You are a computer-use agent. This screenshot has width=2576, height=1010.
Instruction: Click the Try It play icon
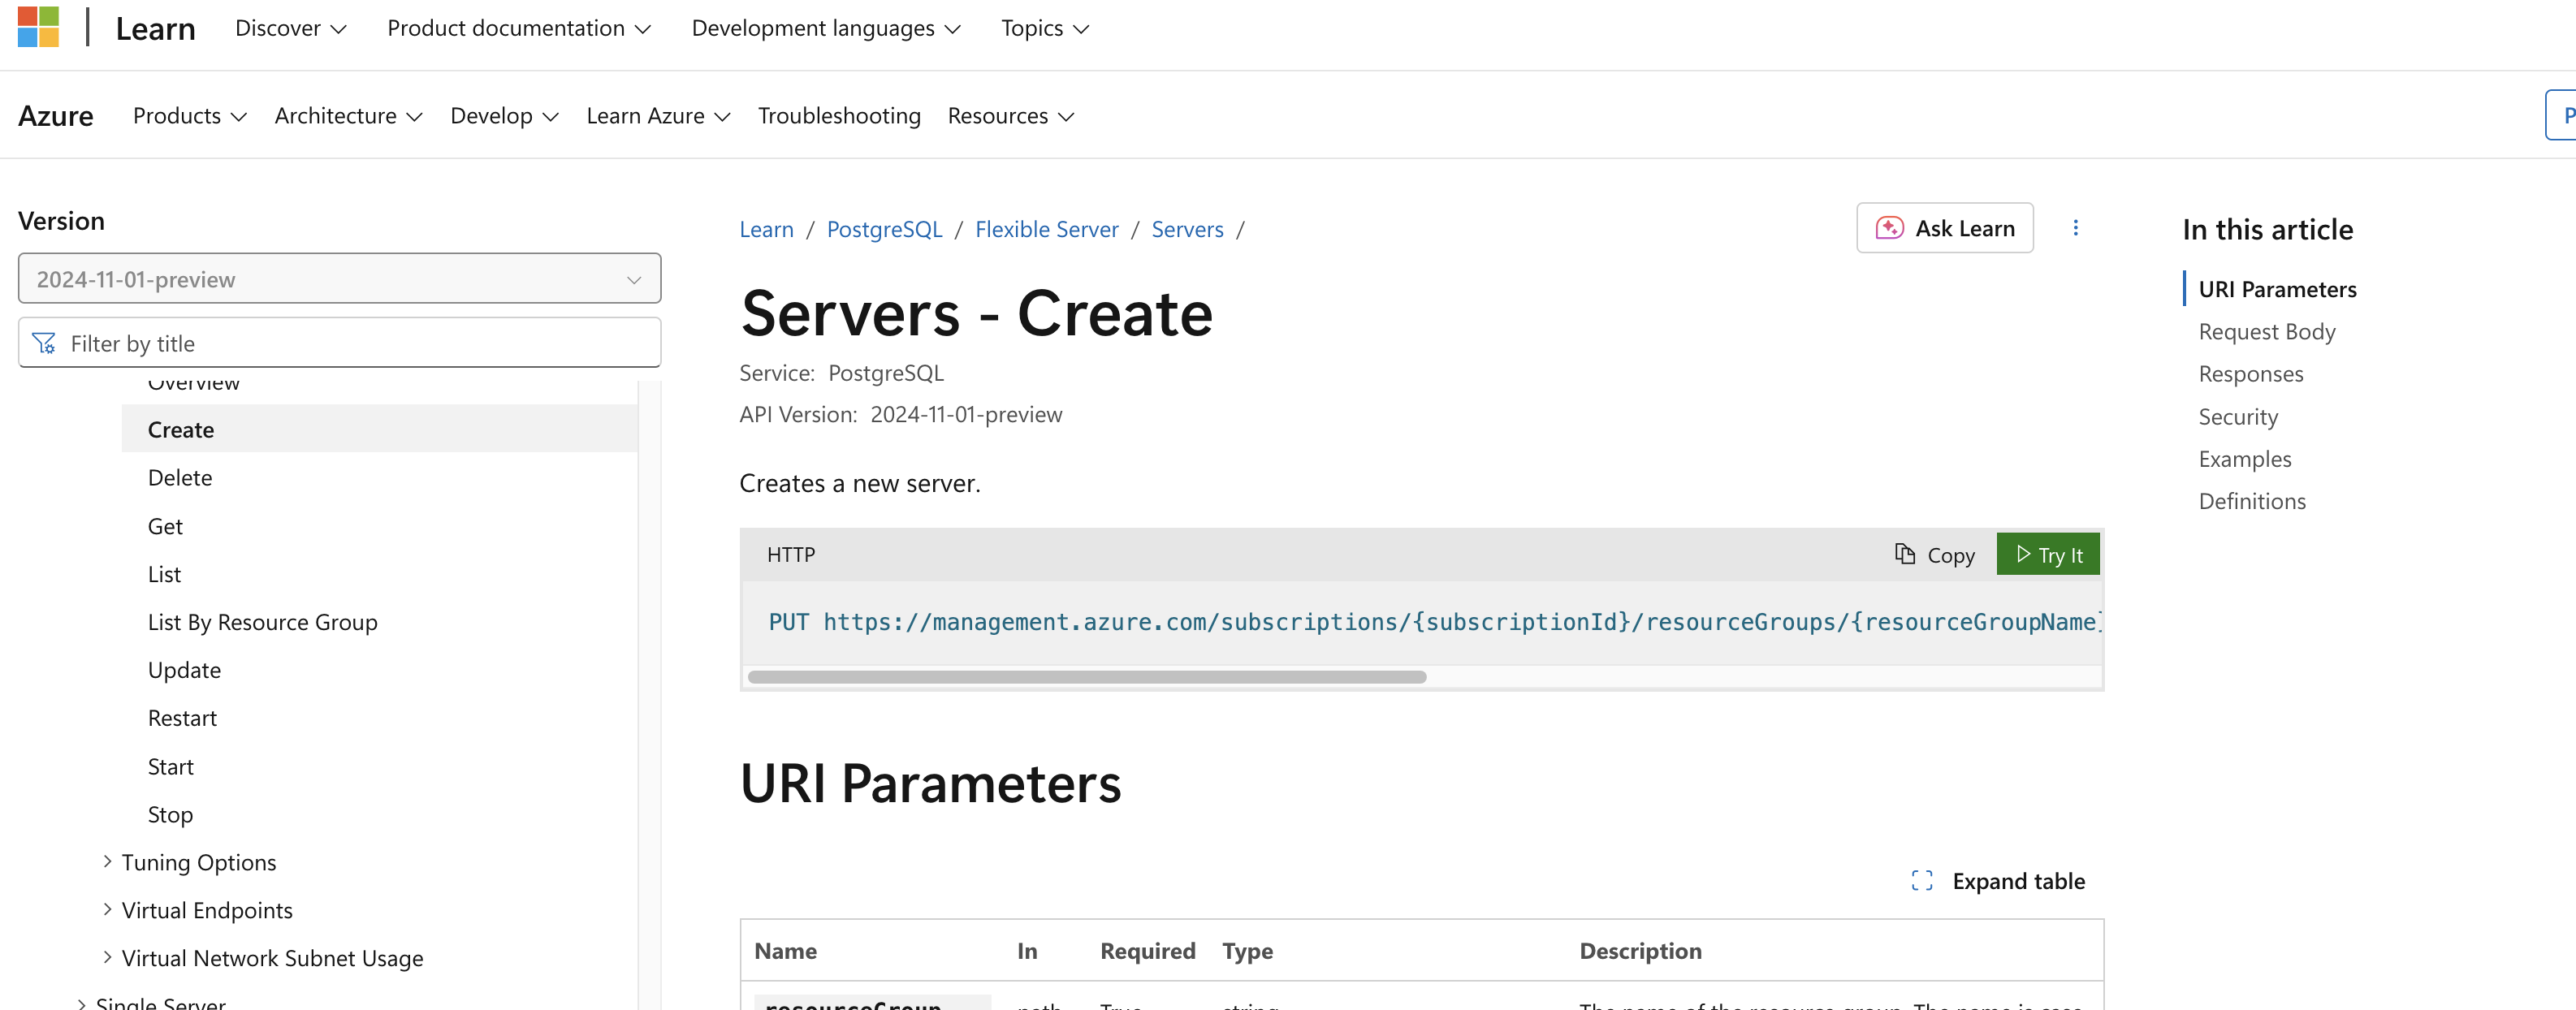click(2023, 554)
